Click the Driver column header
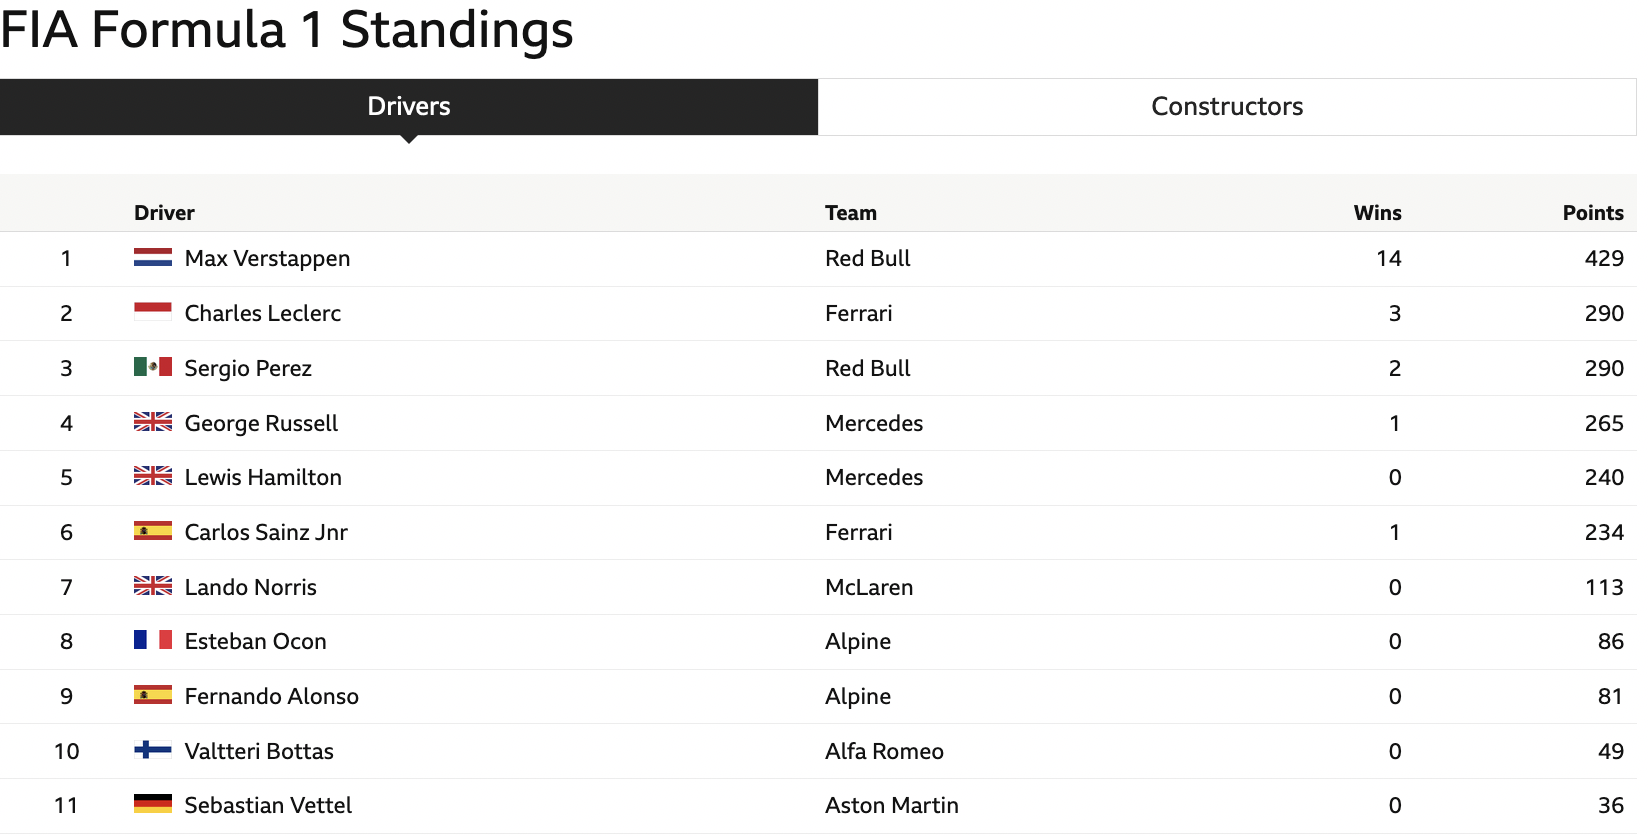The height and width of the screenshot is (836, 1648). click(164, 213)
